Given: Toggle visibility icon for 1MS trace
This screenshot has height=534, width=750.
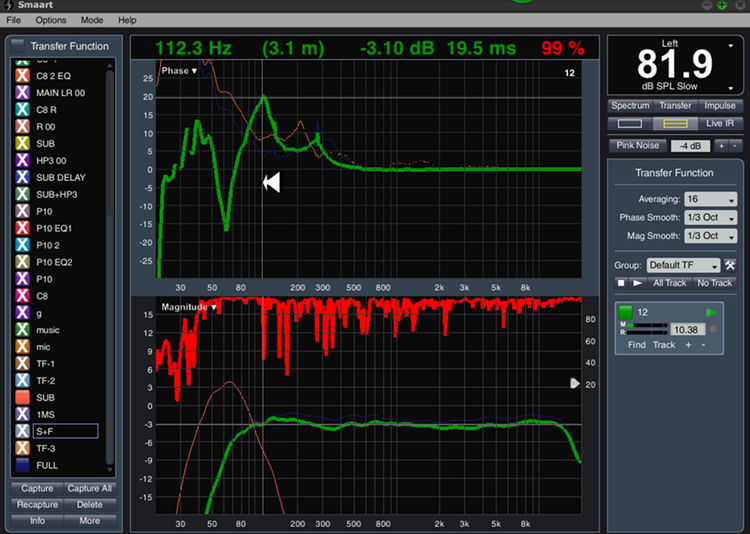Looking at the screenshot, I should point(22,414).
